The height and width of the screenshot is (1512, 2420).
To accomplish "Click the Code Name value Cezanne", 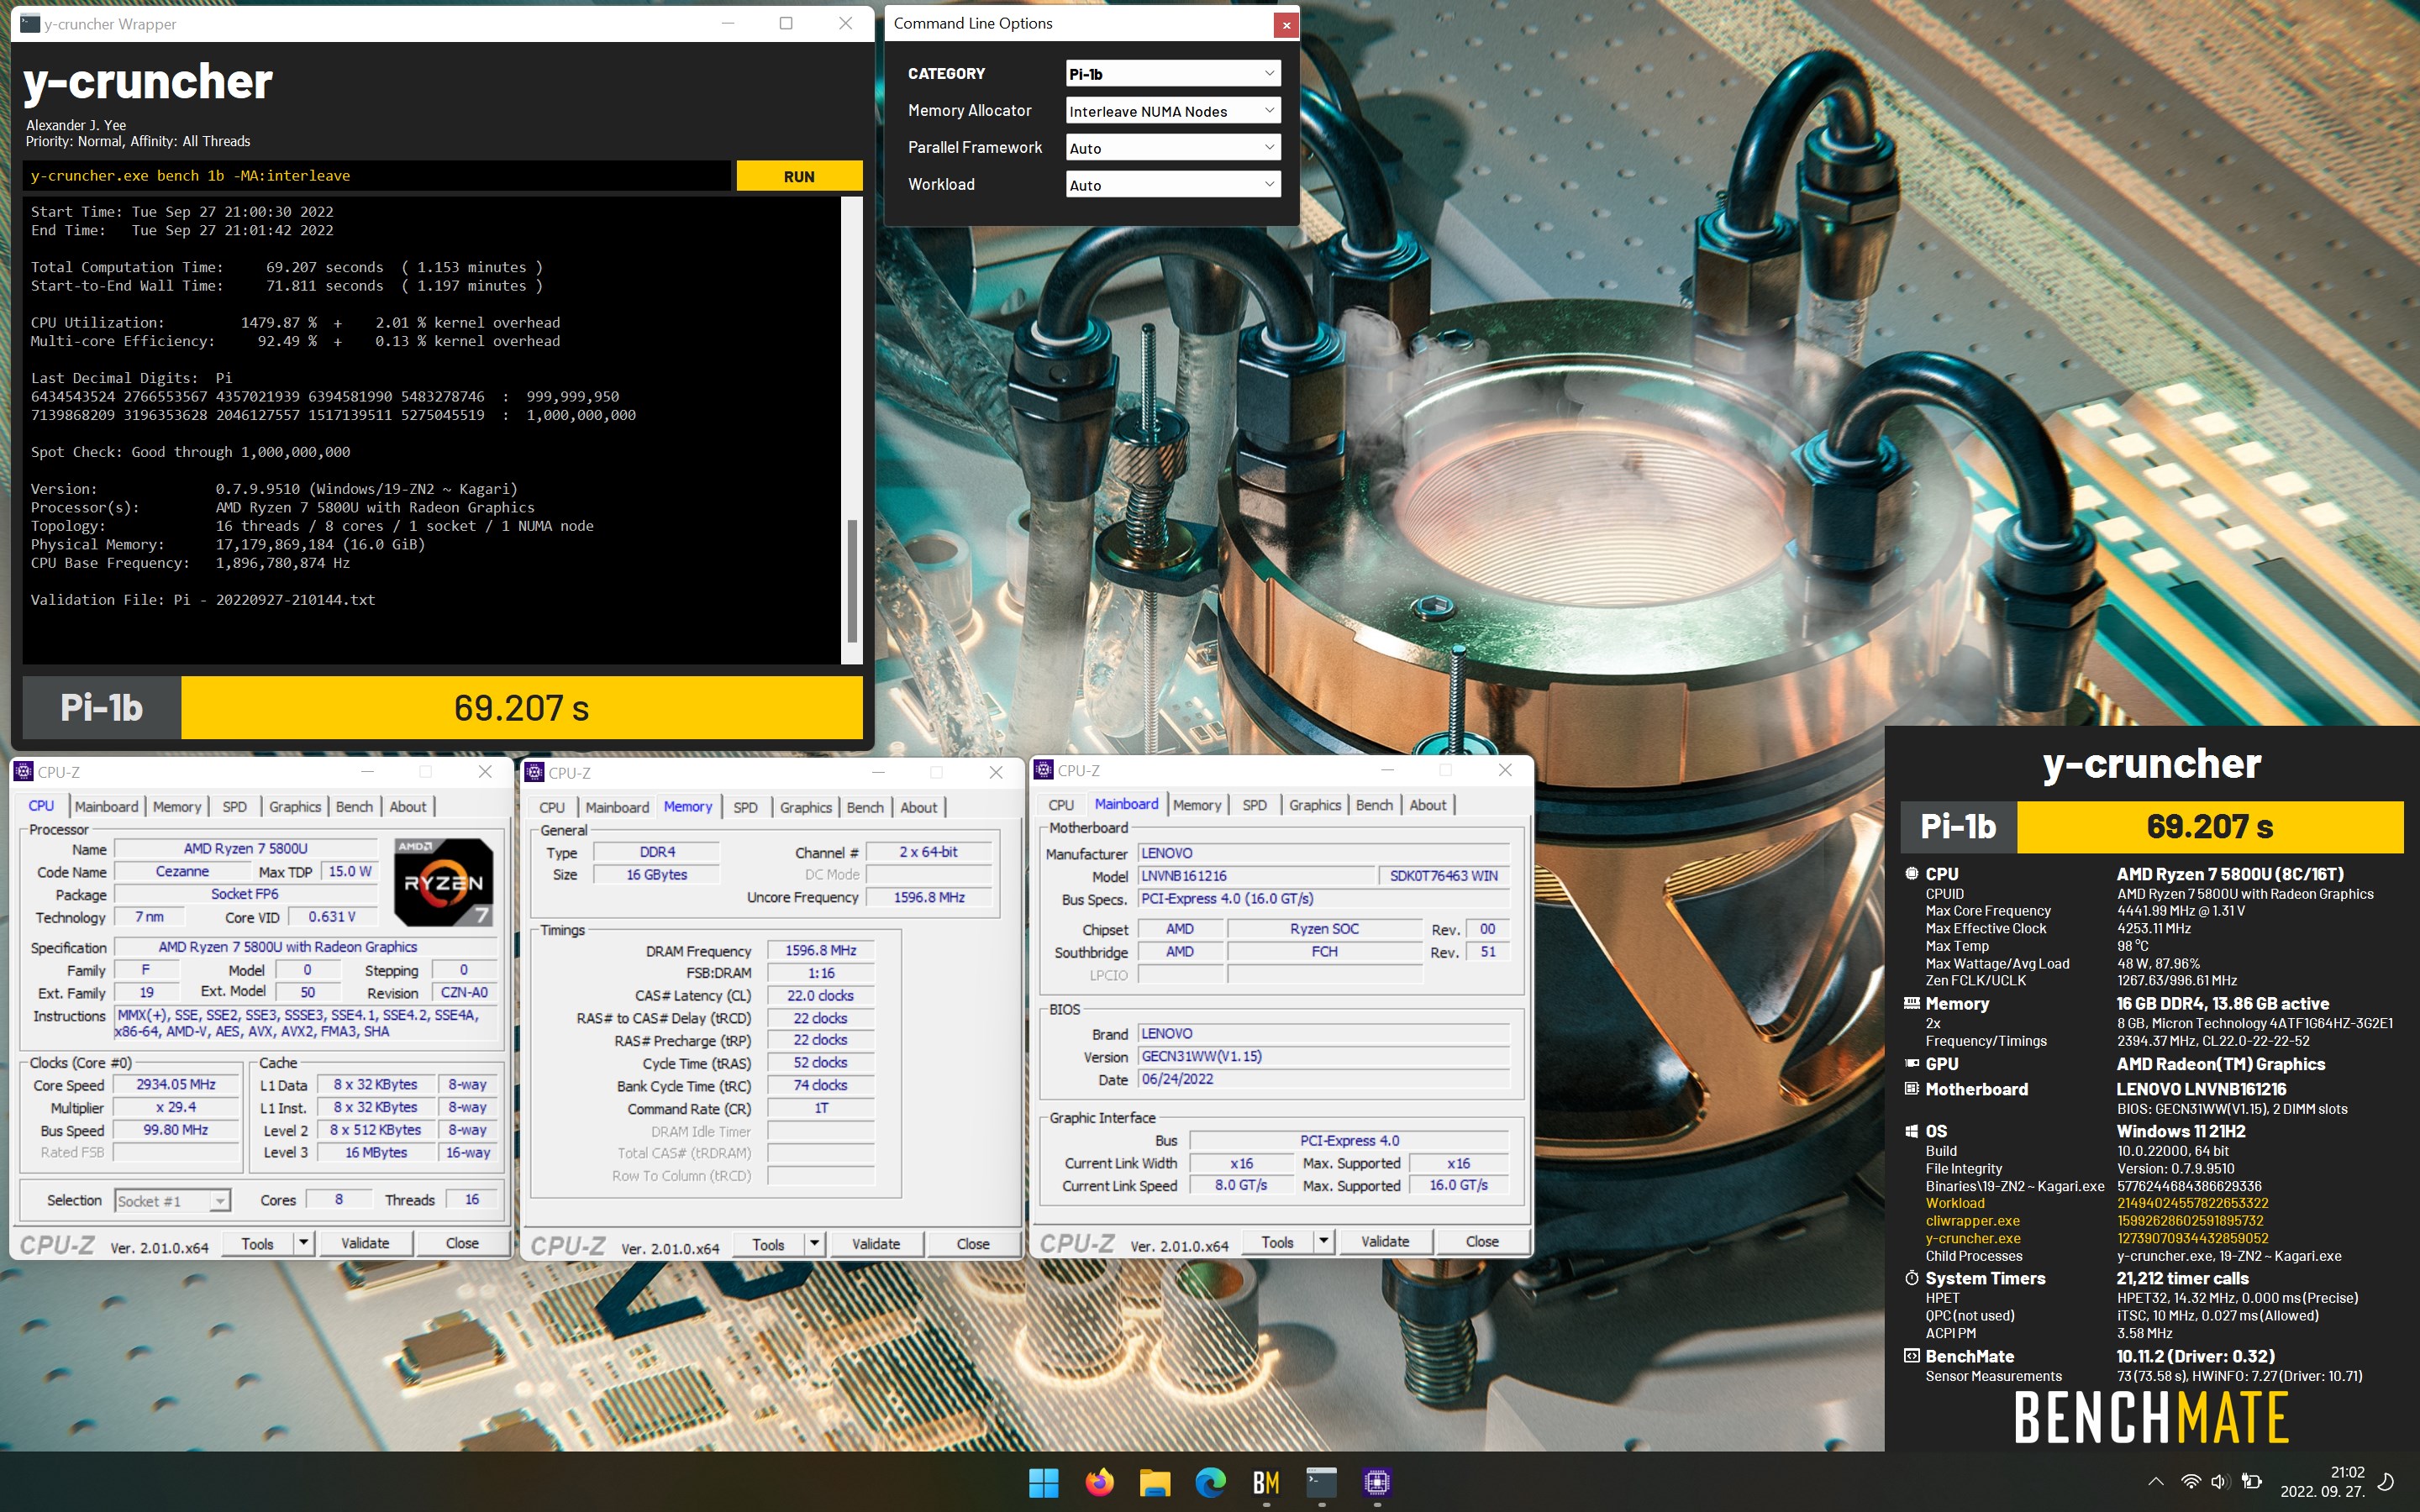I will (x=183, y=872).
